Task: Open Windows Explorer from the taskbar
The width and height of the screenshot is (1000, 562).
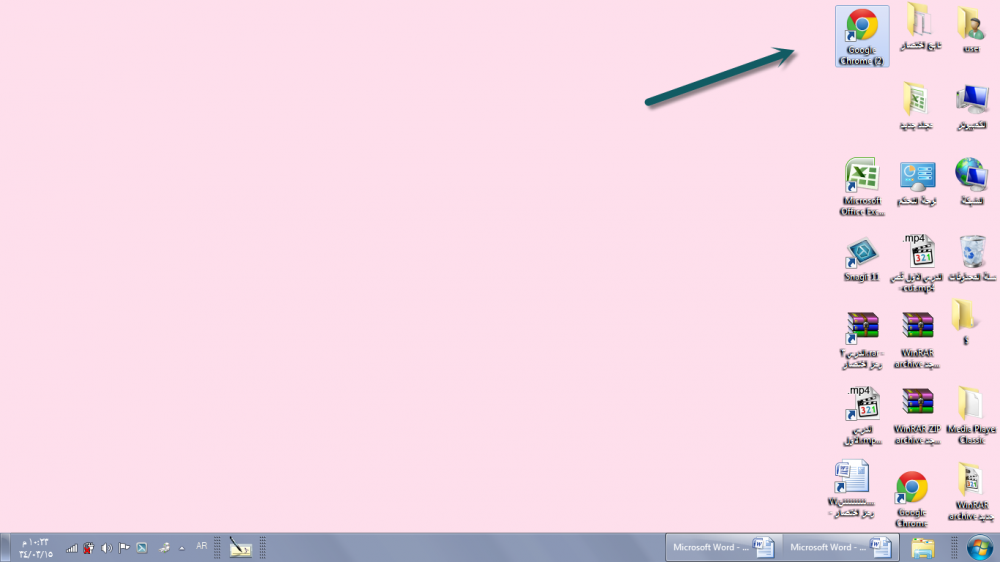Action: point(922,547)
